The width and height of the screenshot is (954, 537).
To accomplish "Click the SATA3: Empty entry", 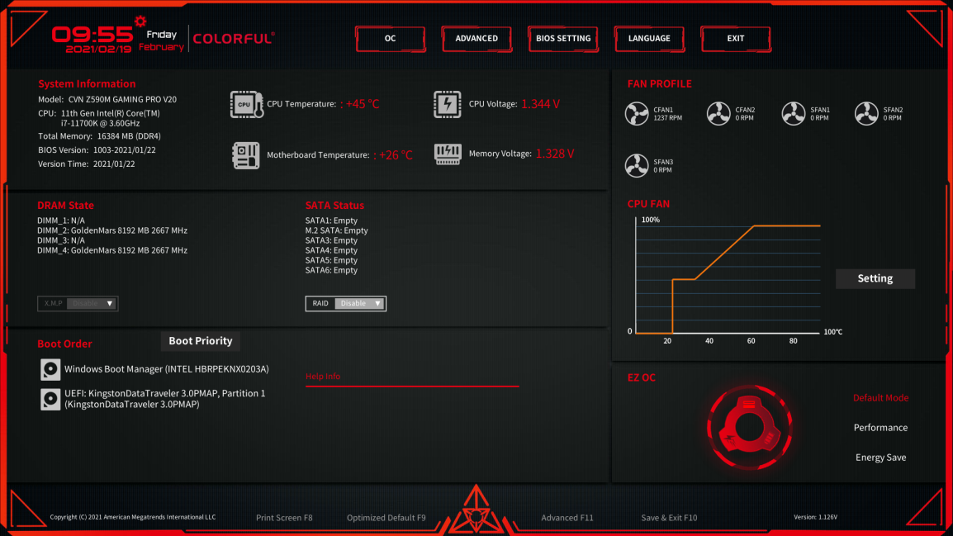I will [x=331, y=241].
